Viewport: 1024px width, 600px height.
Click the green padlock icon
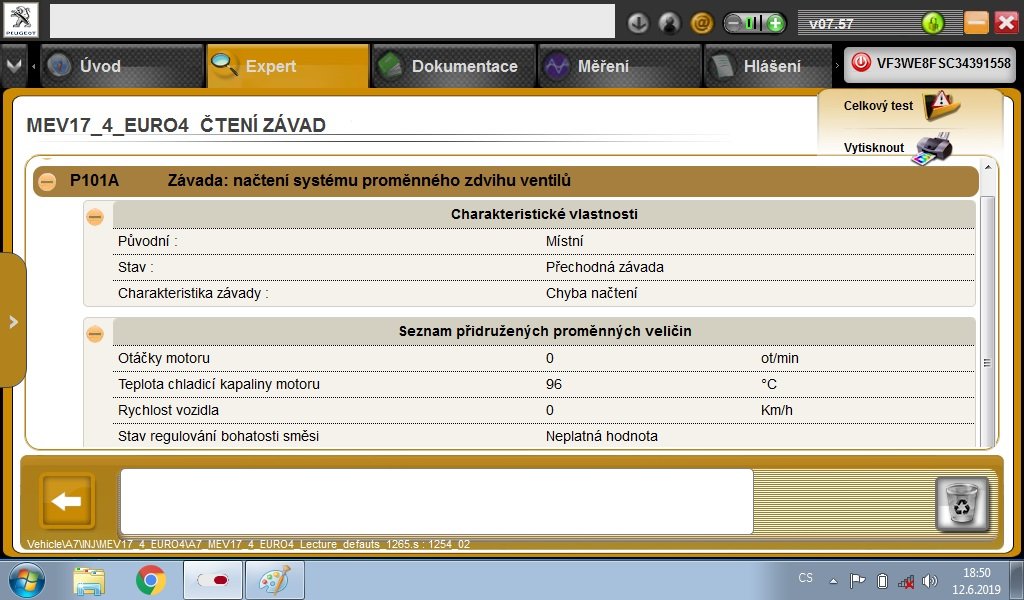click(x=933, y=24)
